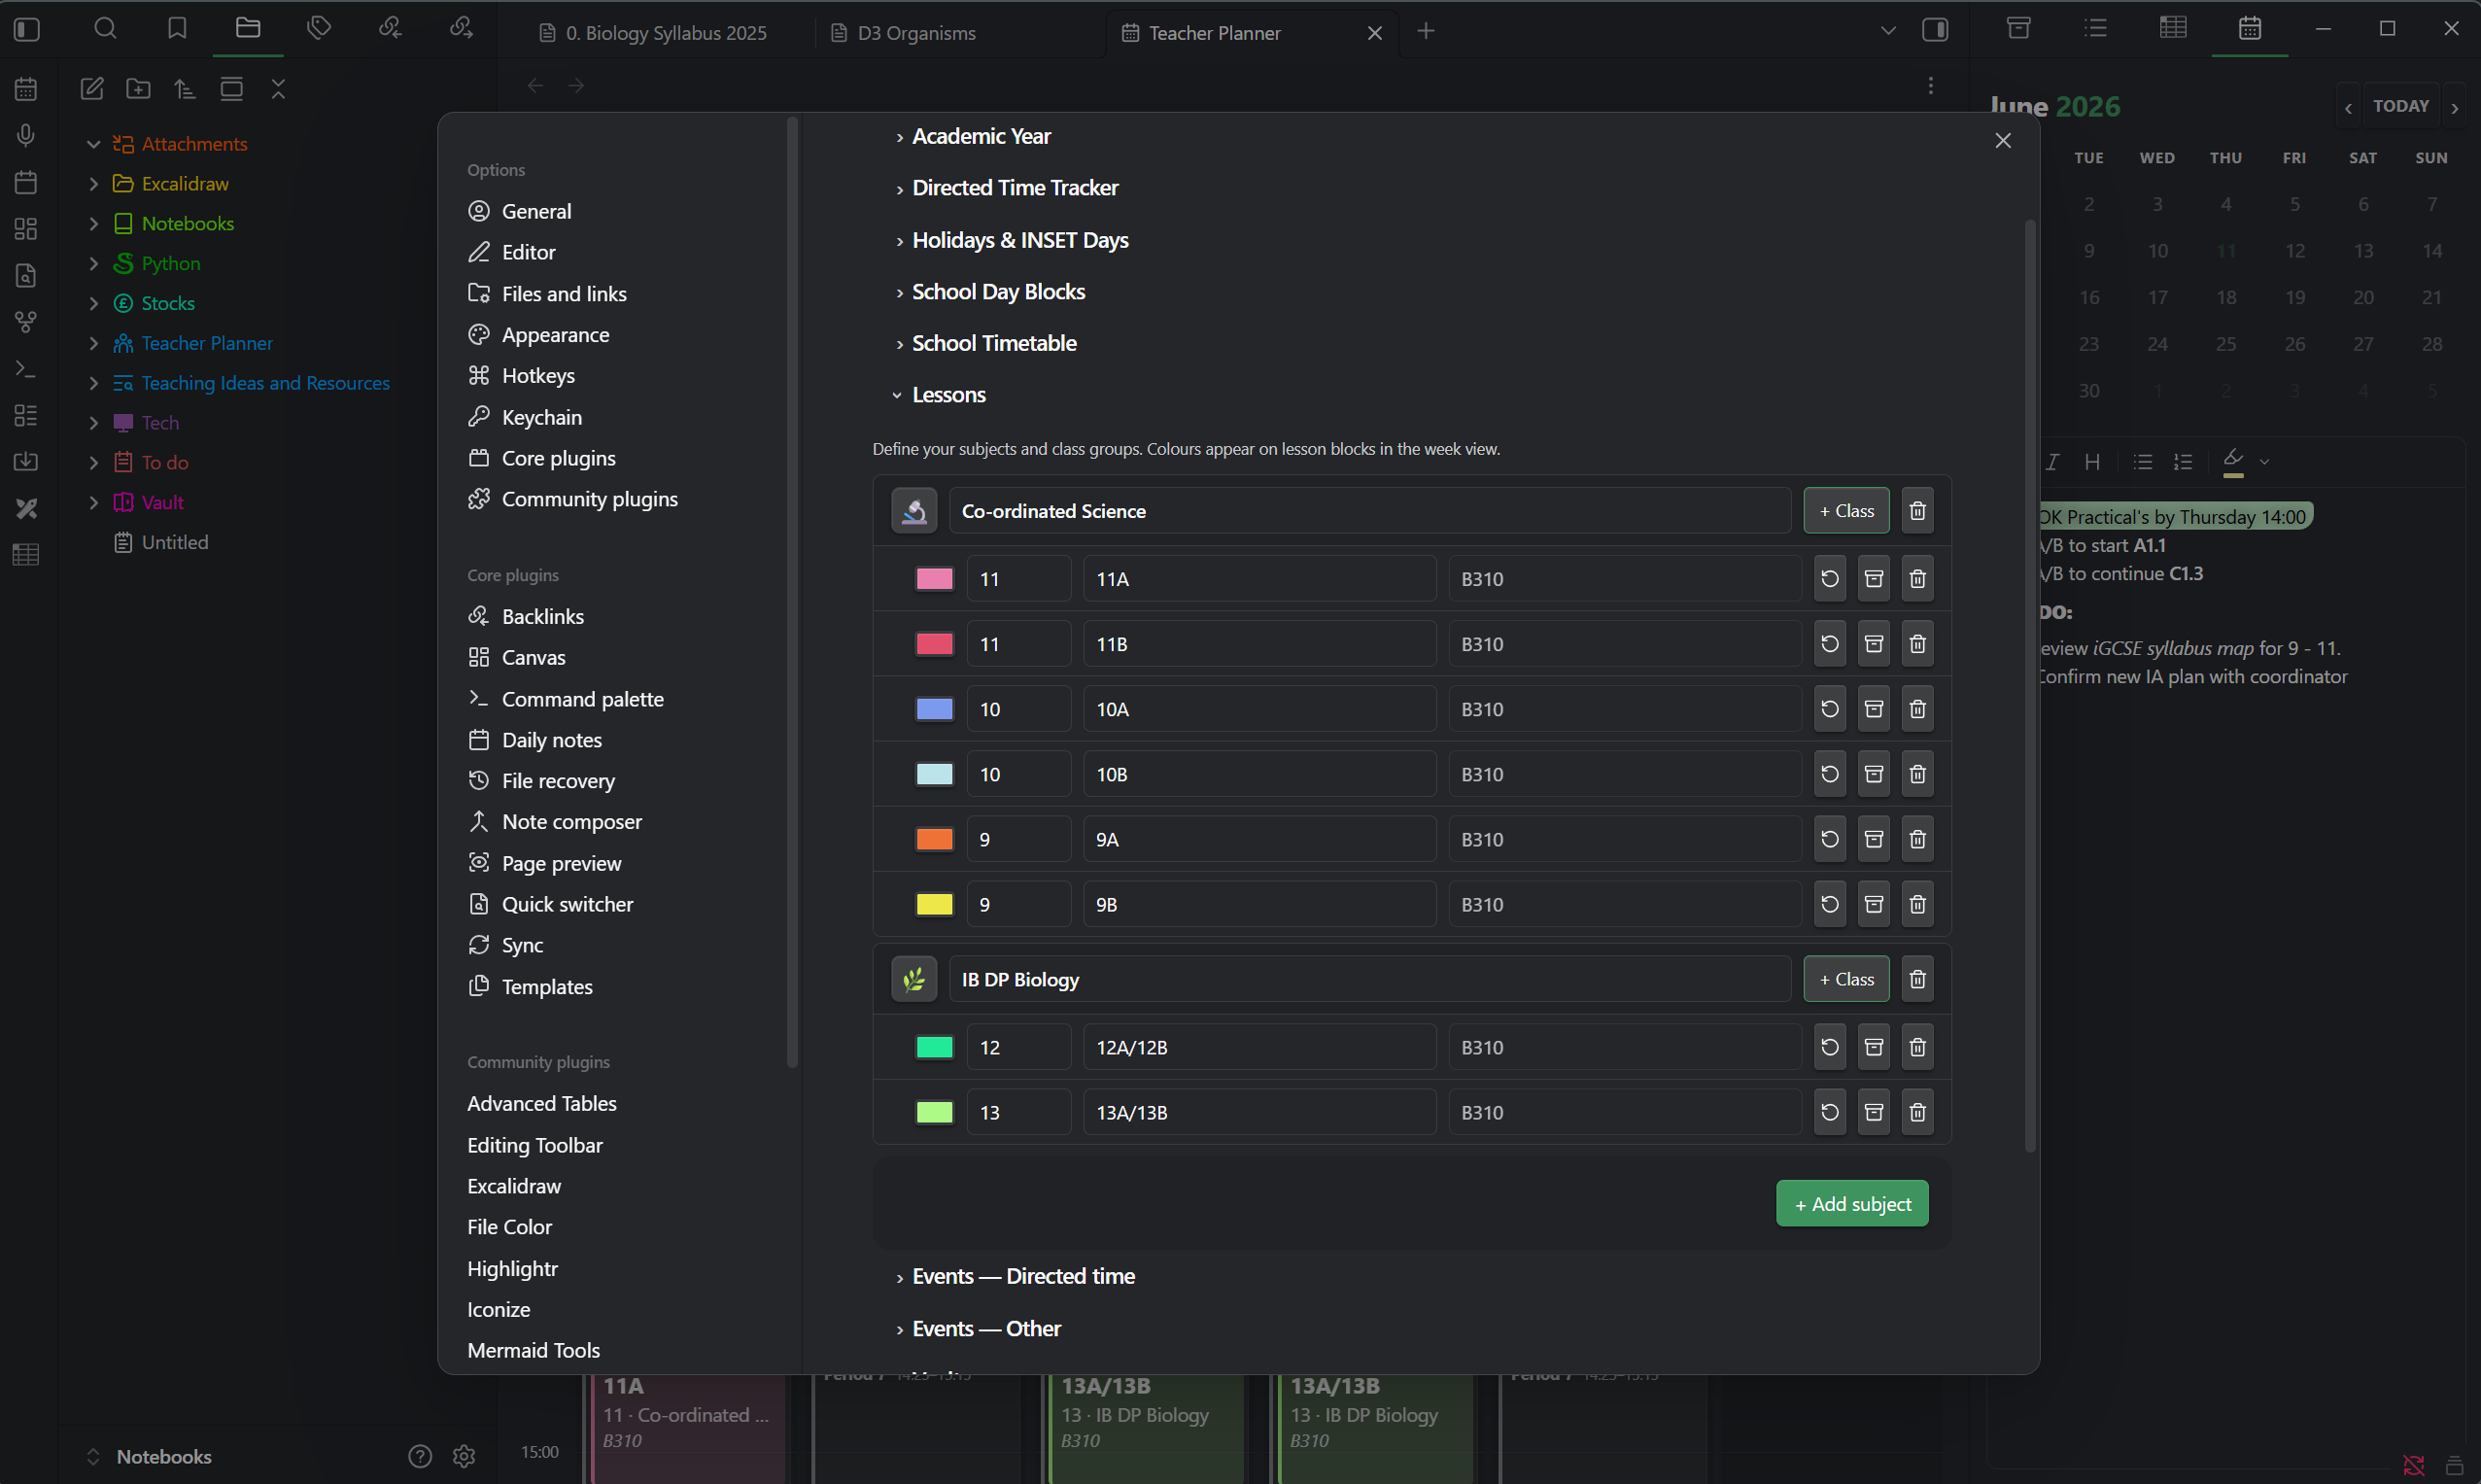The height and width of the screenshot is (1484, 2481).
Task: Open the search pane icon
Action: point(105,29)
